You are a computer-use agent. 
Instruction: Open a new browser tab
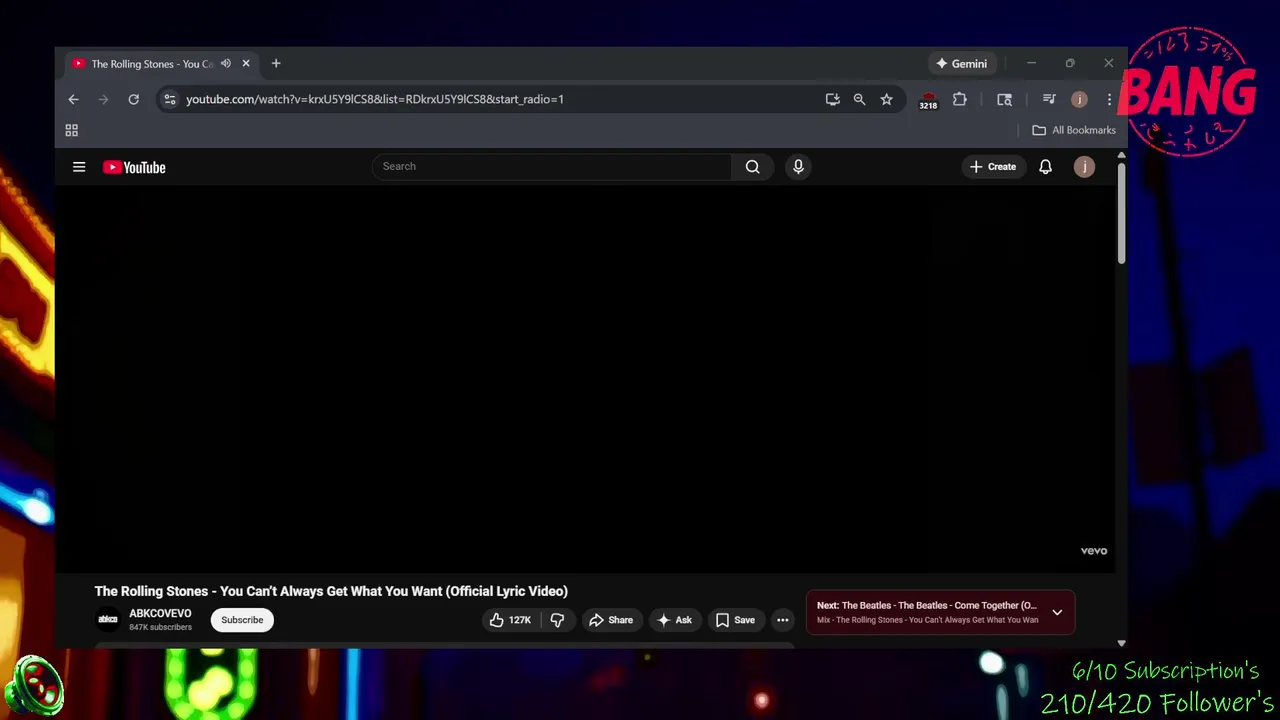[x=276, y=63]
